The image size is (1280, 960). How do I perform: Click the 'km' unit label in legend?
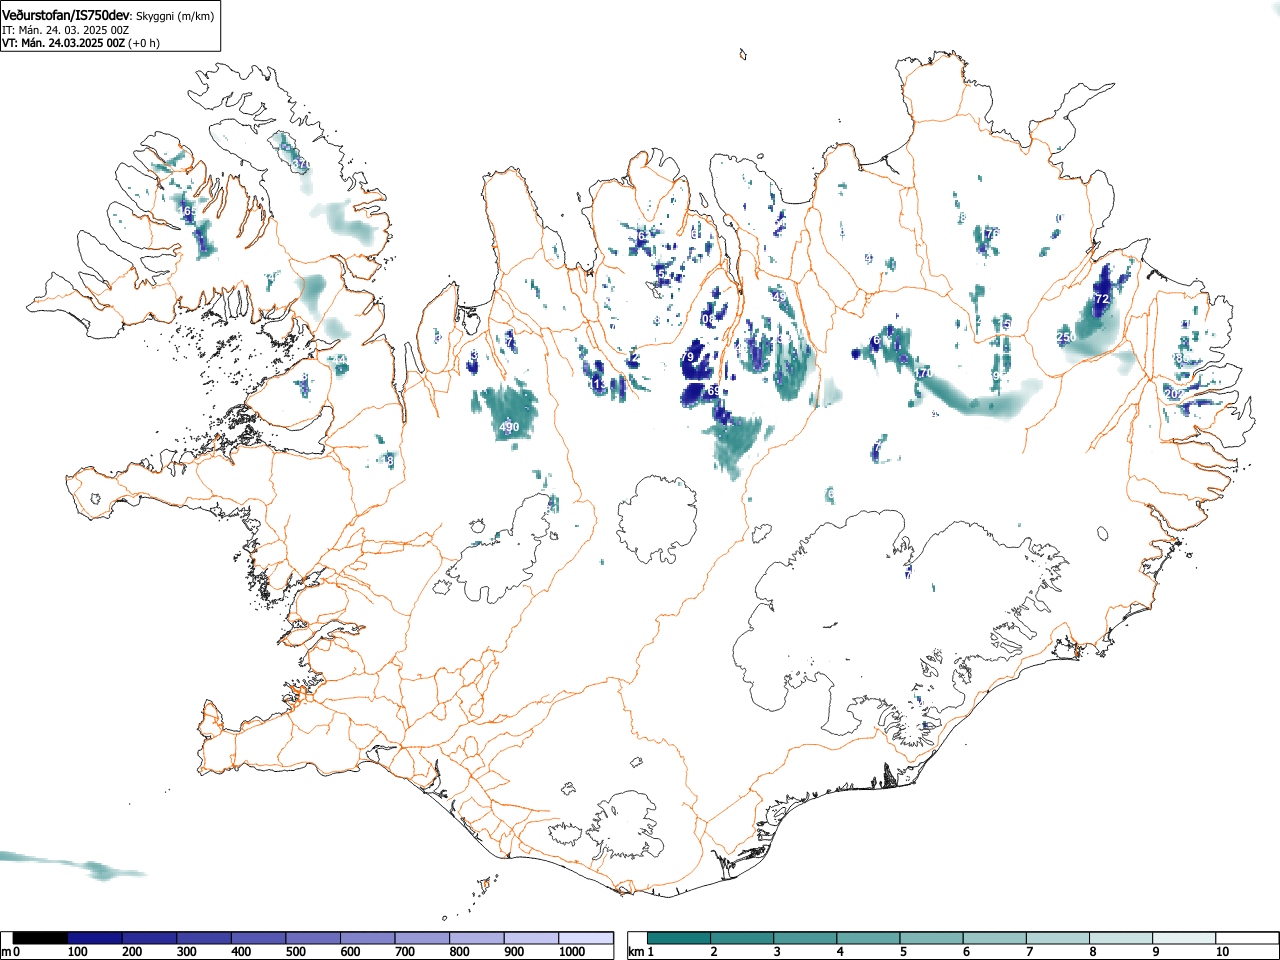pos(635,953)
